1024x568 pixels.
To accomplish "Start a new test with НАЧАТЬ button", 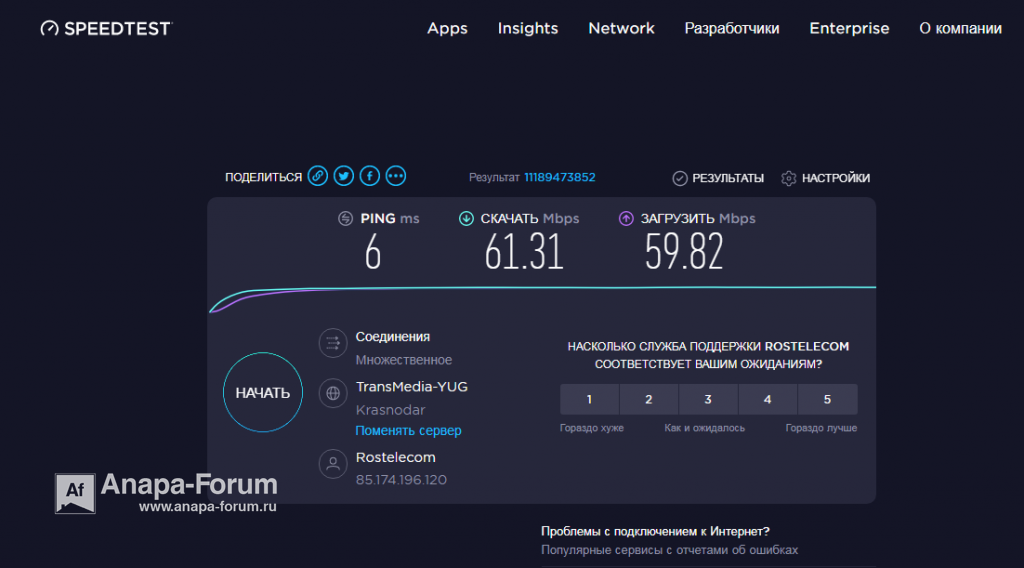I will (x=263, y=392).
